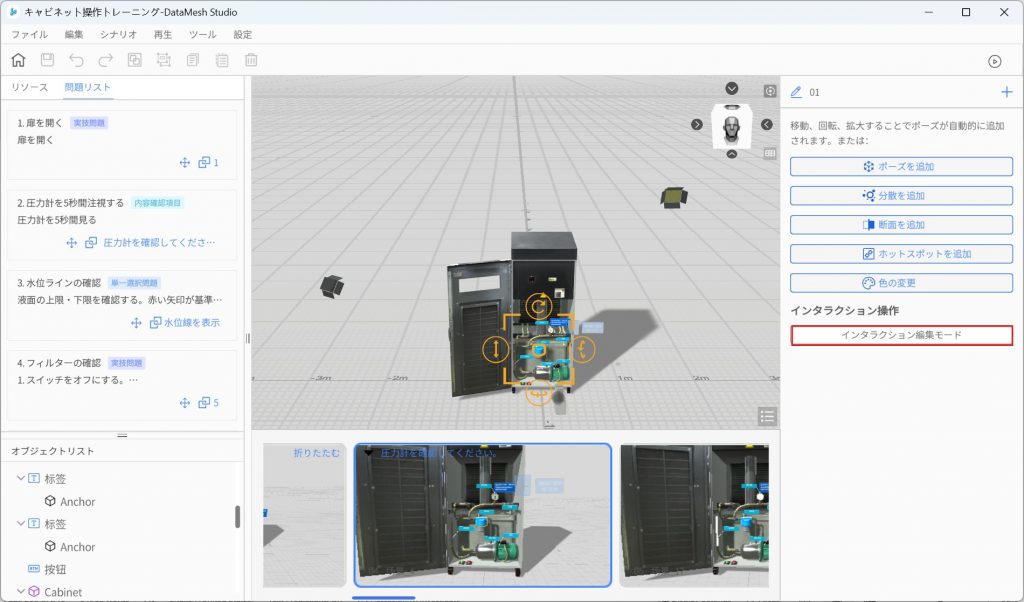Click the Home icon in the toolbar

pos(18,60)
